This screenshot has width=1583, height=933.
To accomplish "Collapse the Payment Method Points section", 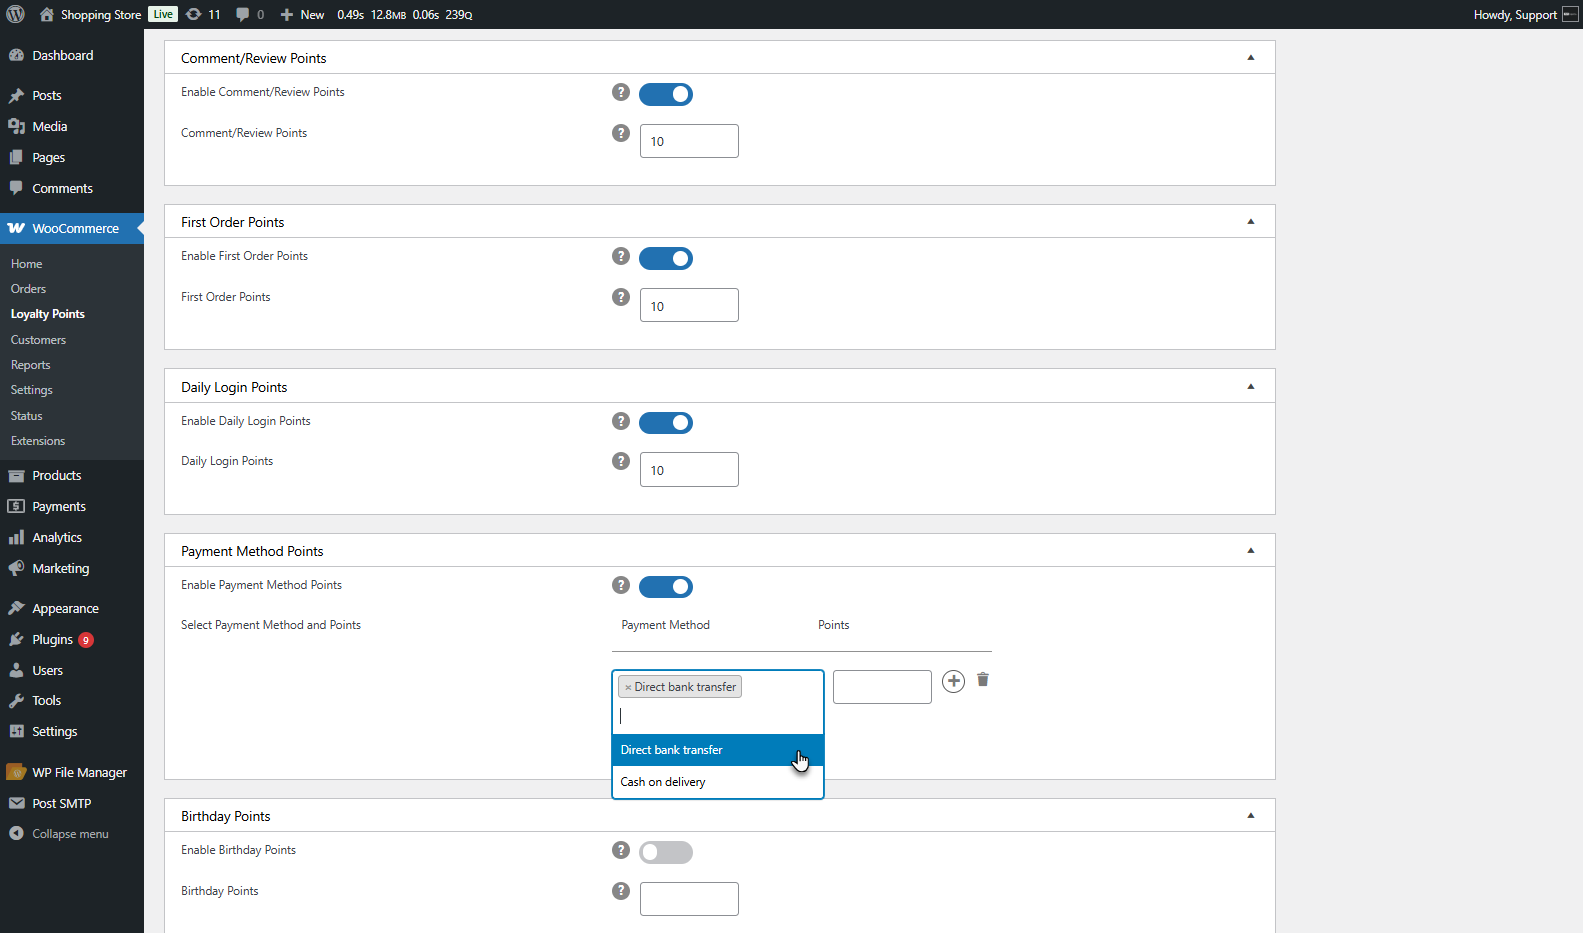I will [1250, 550].
